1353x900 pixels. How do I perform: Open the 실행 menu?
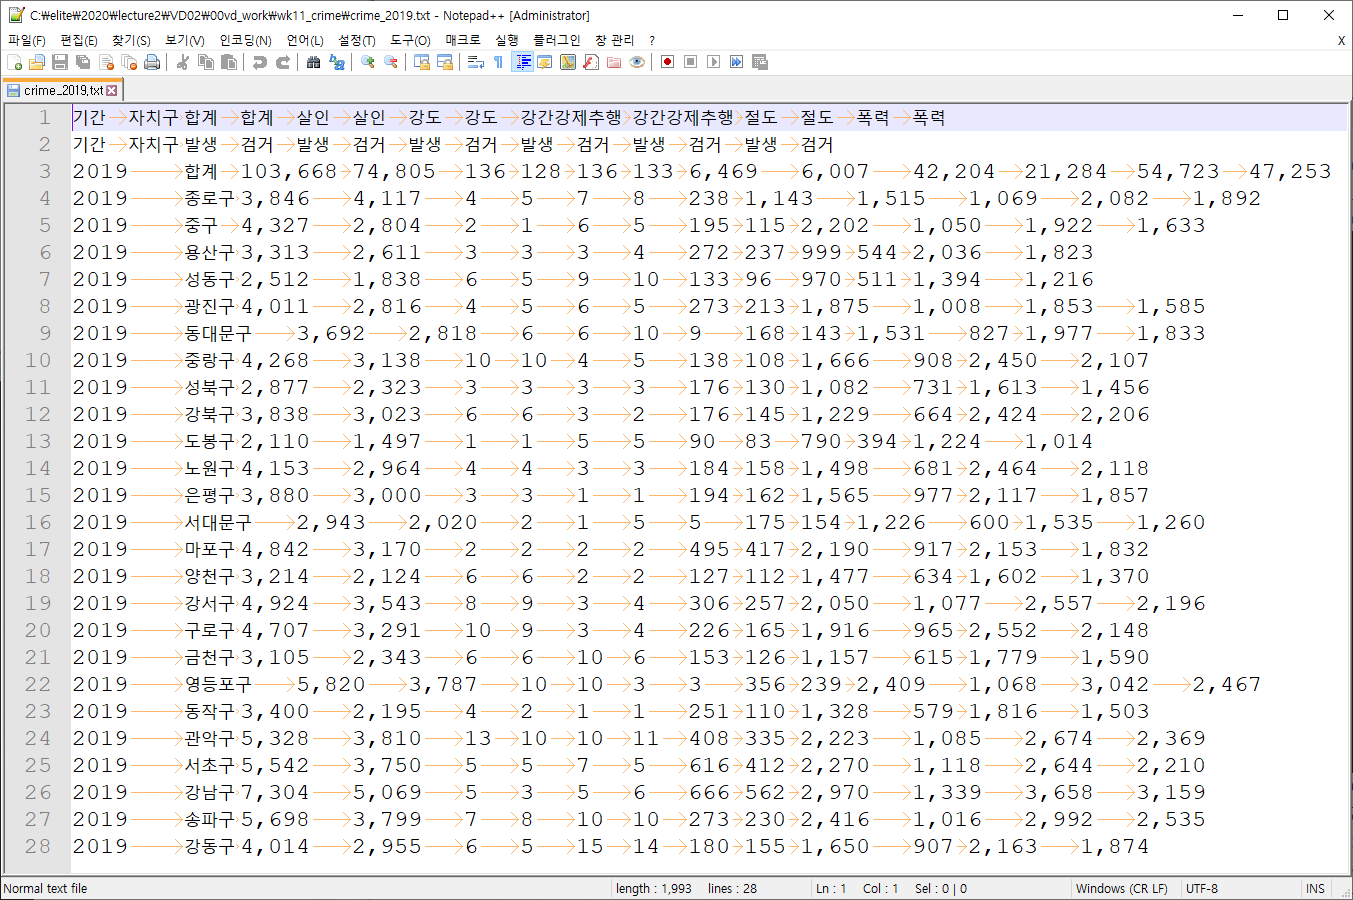click(507, 40)
